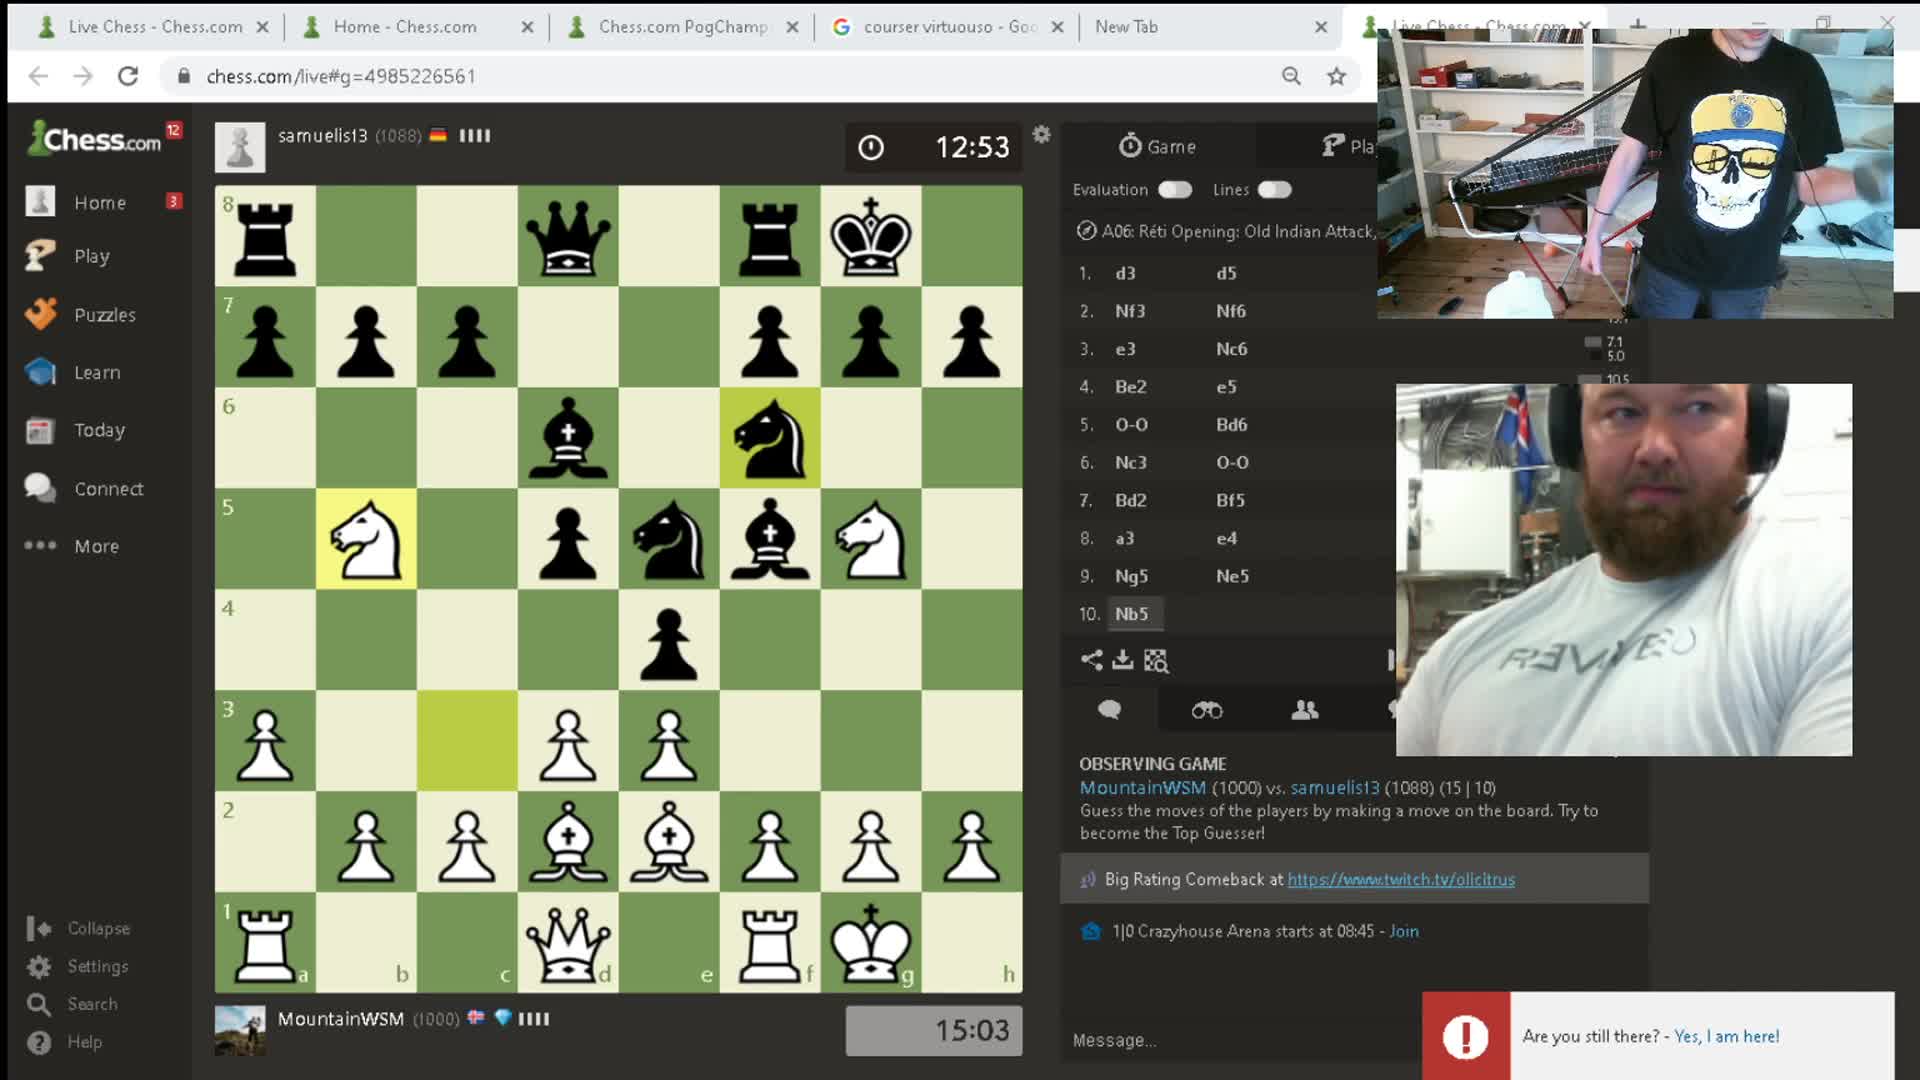Click the A06 Réti Opening name
This screenshot has height=1080, width=1920.
pos(1238,231)
